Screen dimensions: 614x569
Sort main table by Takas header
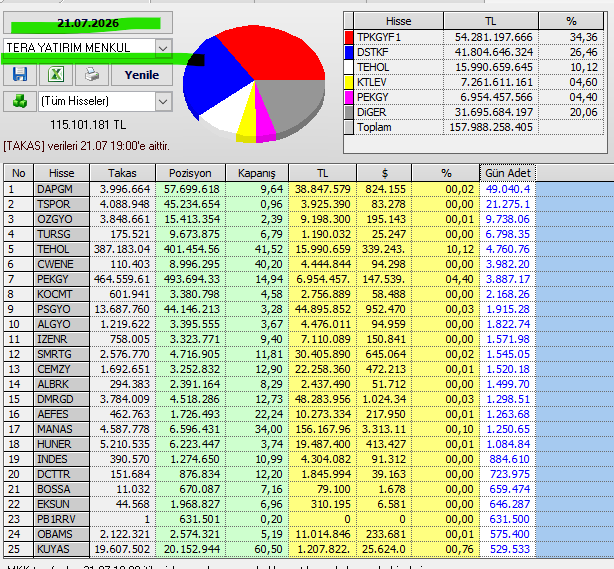123,173
